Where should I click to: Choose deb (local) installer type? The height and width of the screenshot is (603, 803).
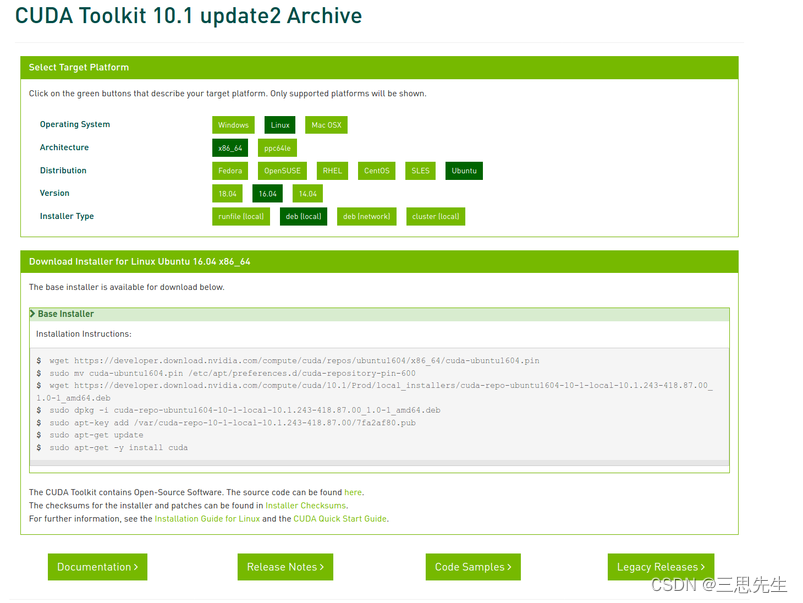303,216
